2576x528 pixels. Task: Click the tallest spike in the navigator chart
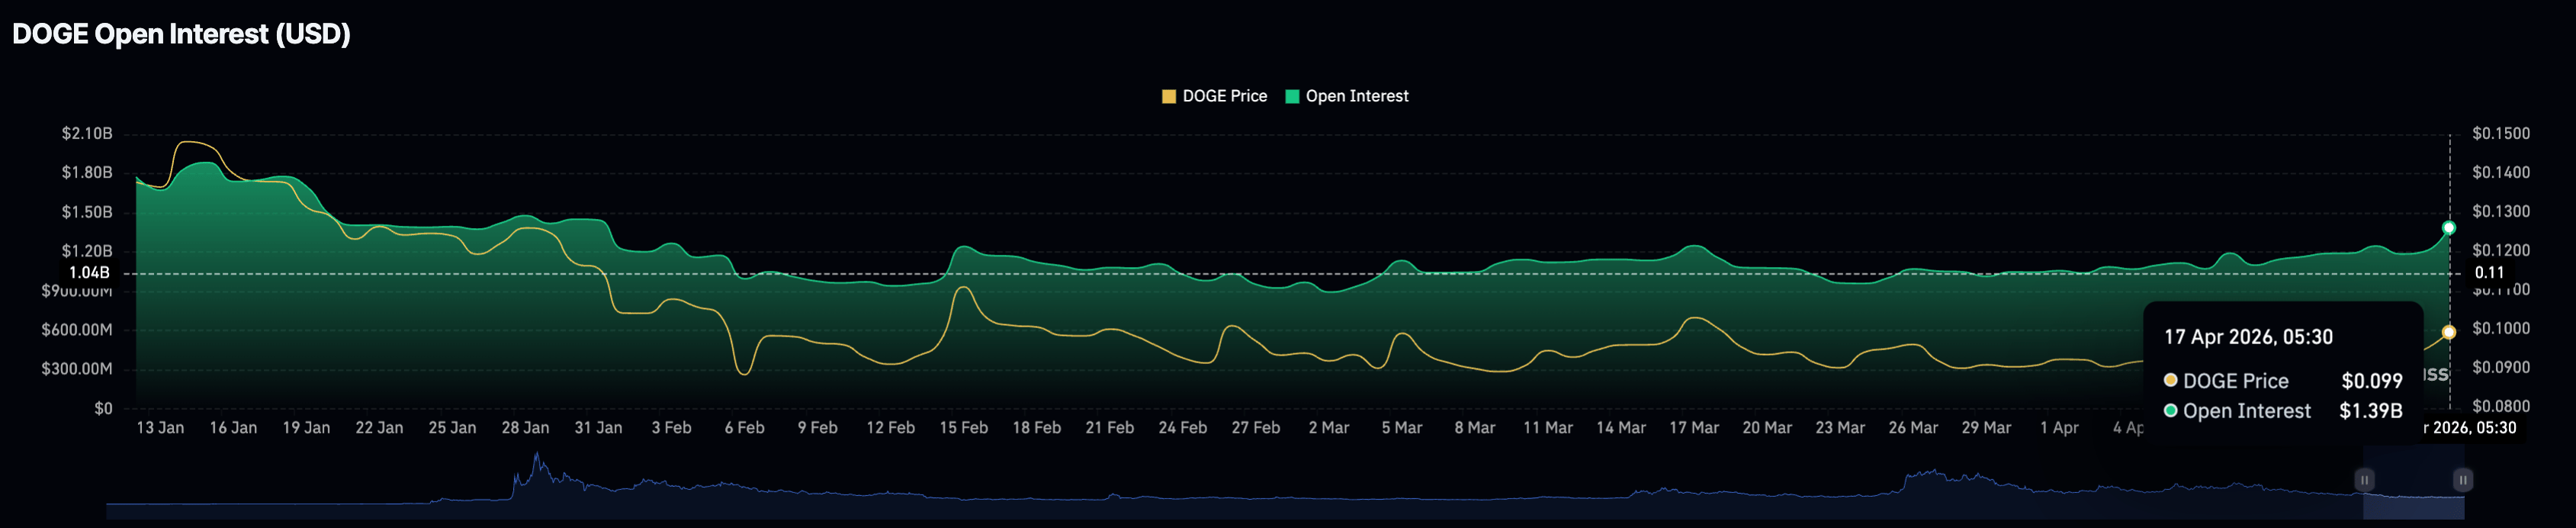(x=537, y=458)
